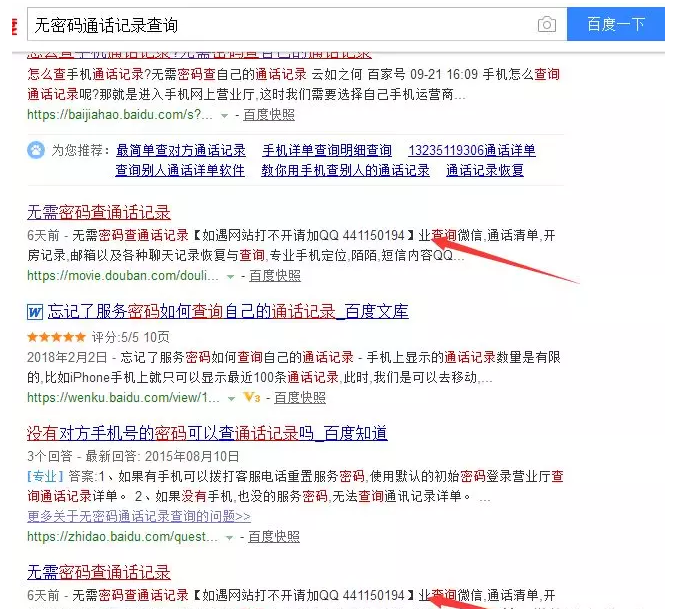Open 没有对方手机号的密码可以查通话记录吗 百度知道 result
The width and height of the screenshot is (675, 609).
point(207,433)
